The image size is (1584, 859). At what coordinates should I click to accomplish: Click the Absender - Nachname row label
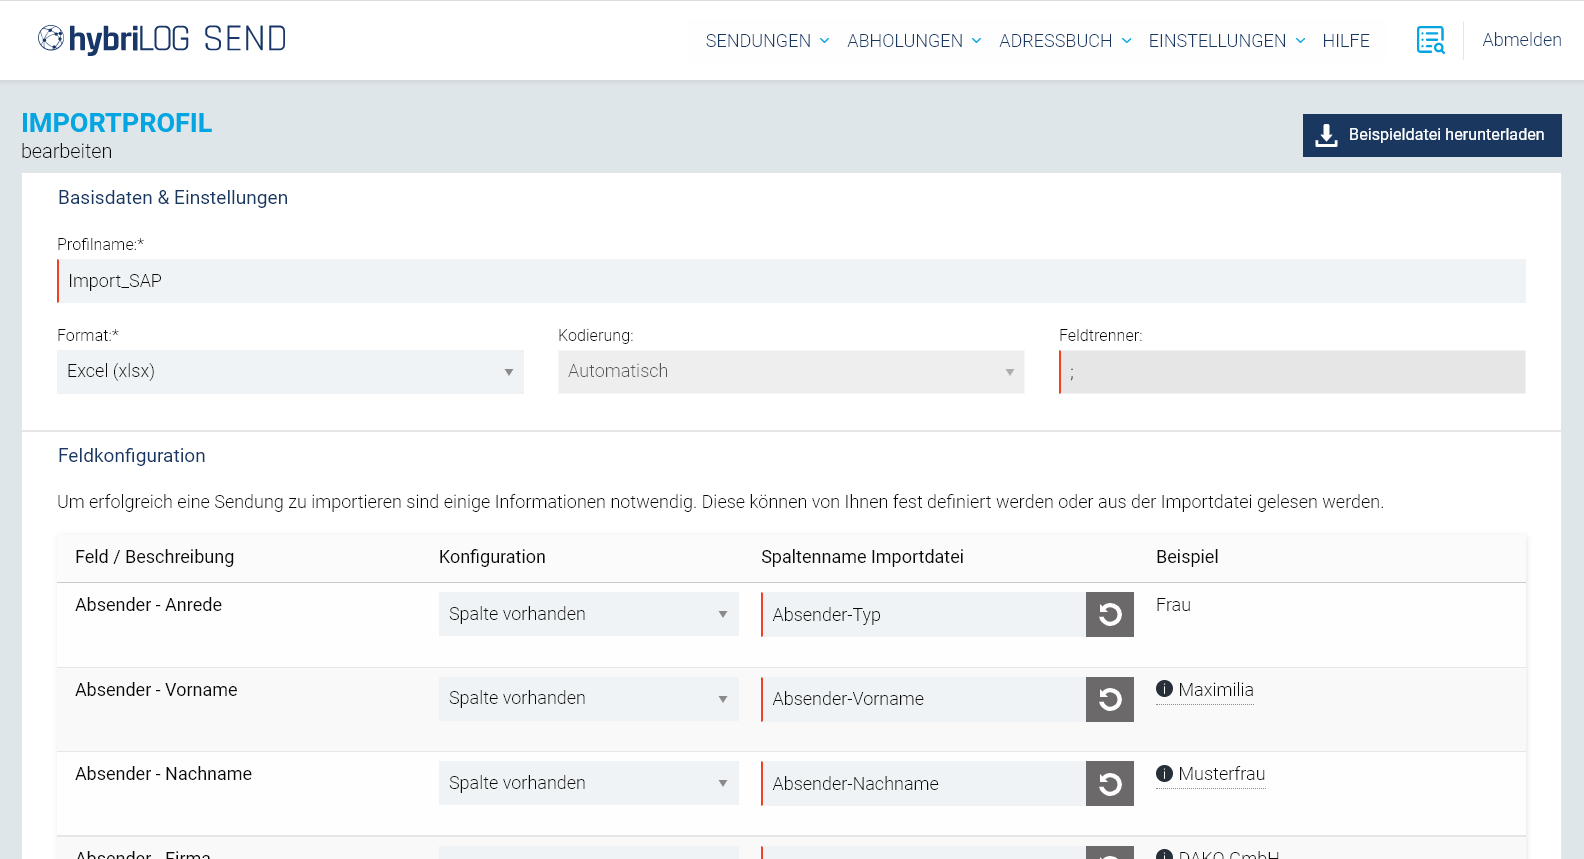click(x=163, y=774)
